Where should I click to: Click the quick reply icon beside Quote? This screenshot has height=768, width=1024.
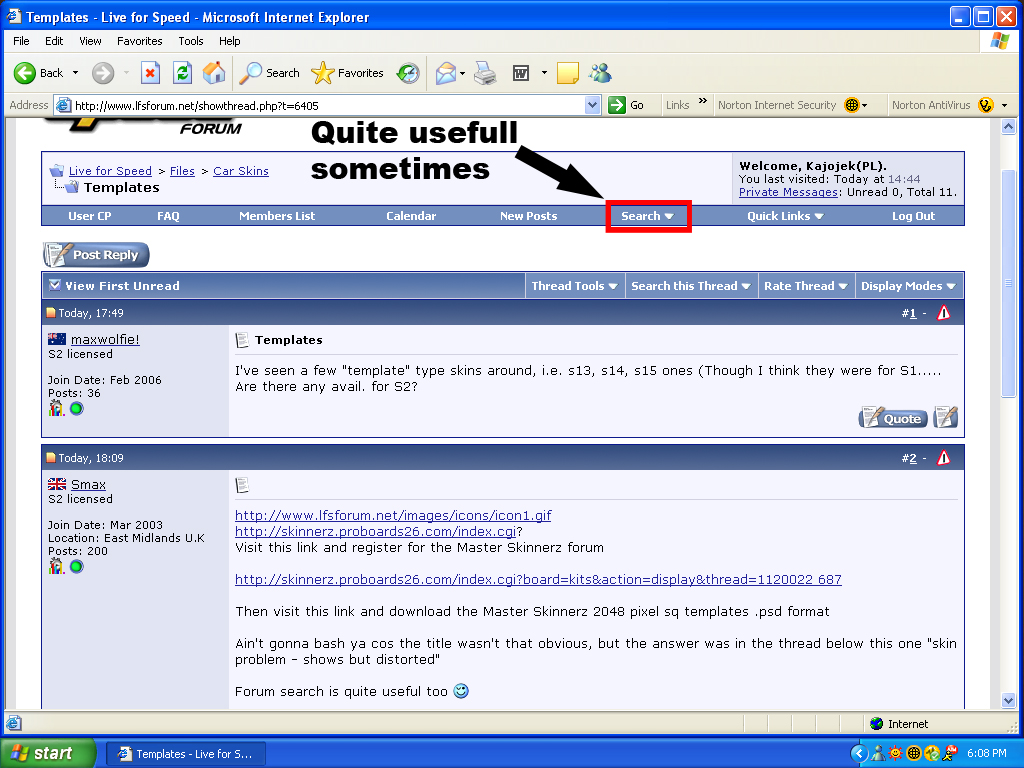coord(946,417)
